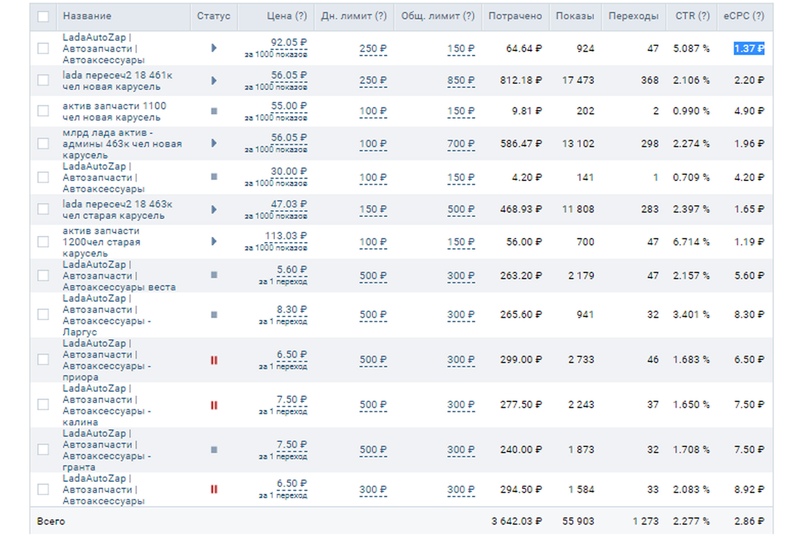
Task: Sort the table by 'Название' column header
Action: [x=87, y=17]
